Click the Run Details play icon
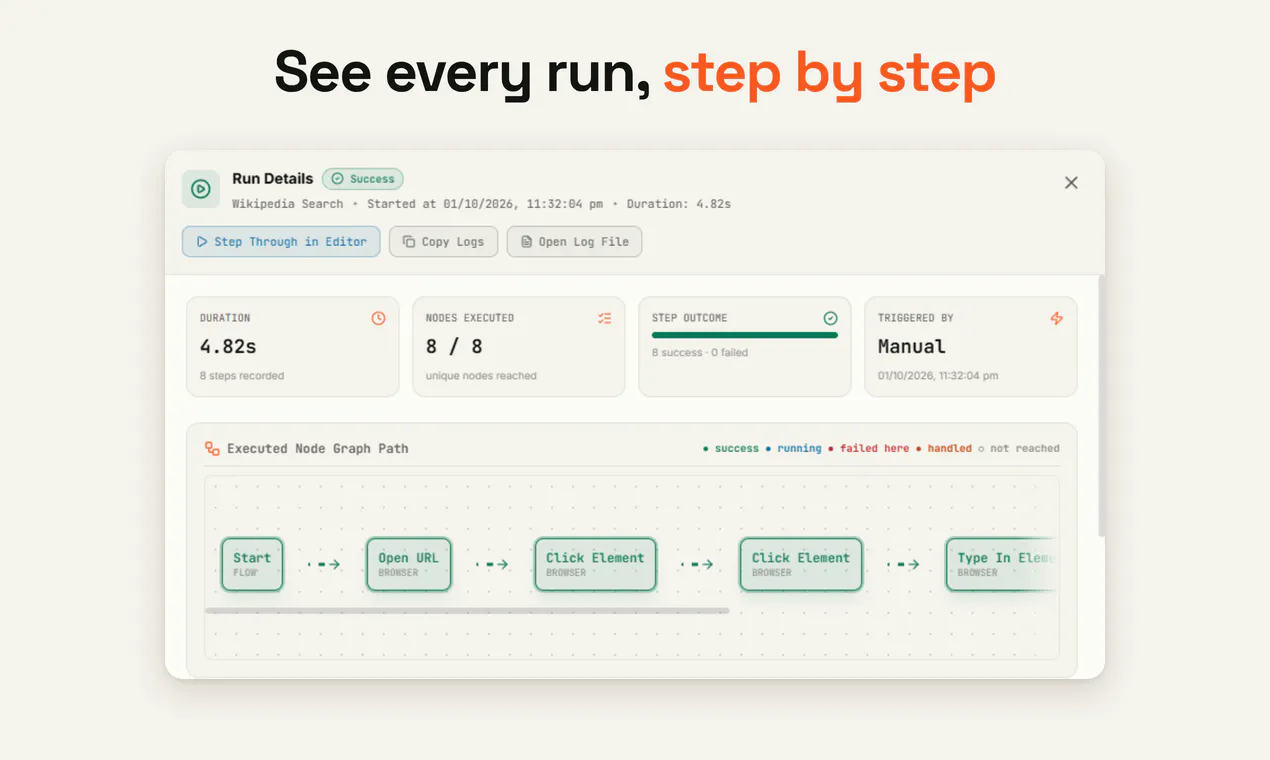1270x760 pixels. [x=201, y=189]
